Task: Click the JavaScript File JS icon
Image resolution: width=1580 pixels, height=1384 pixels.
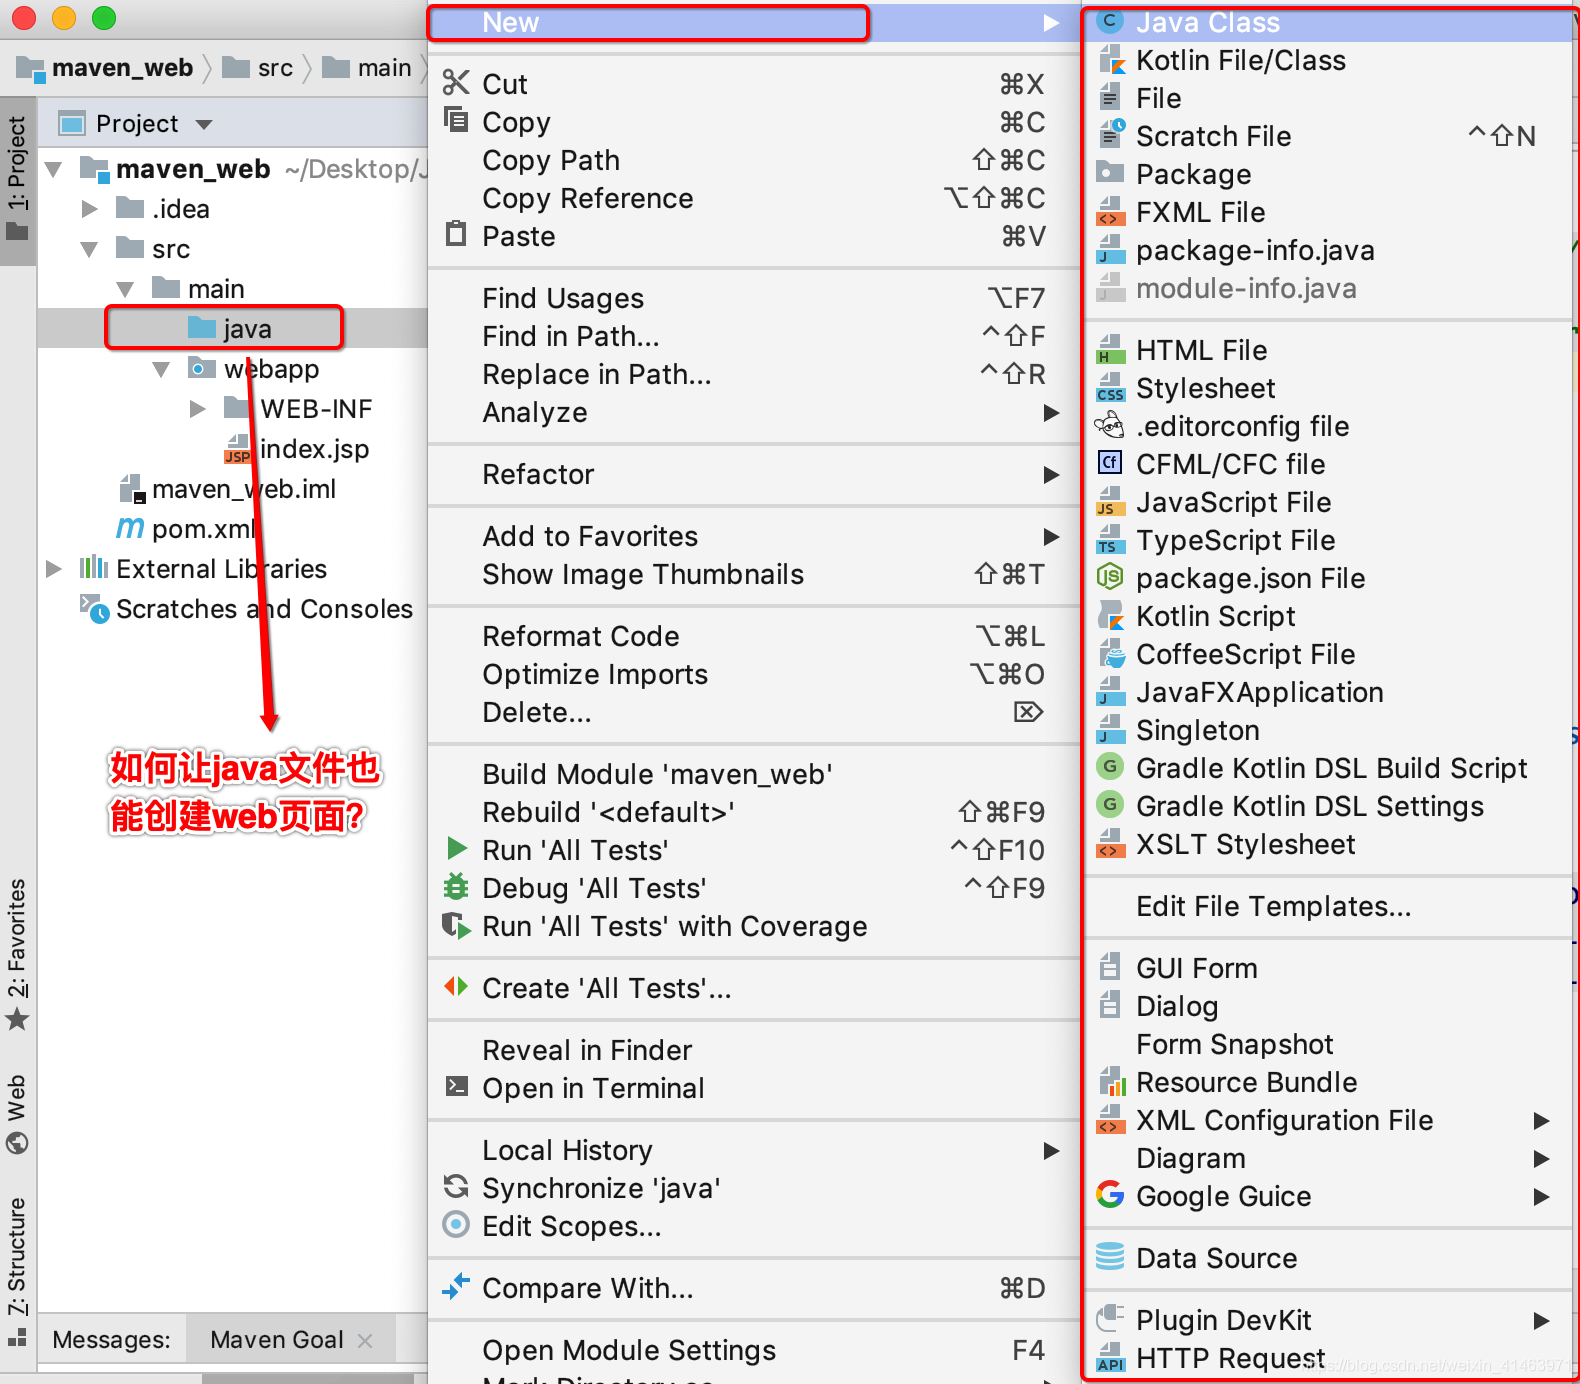Action: click(x=1110, y=501)
